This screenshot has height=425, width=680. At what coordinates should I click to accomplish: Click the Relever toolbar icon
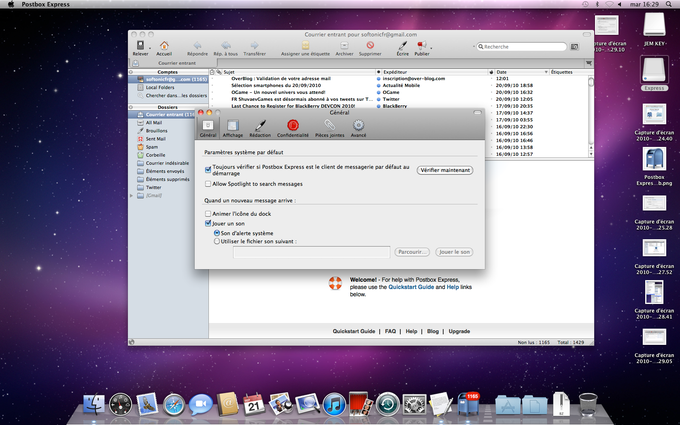141,46
